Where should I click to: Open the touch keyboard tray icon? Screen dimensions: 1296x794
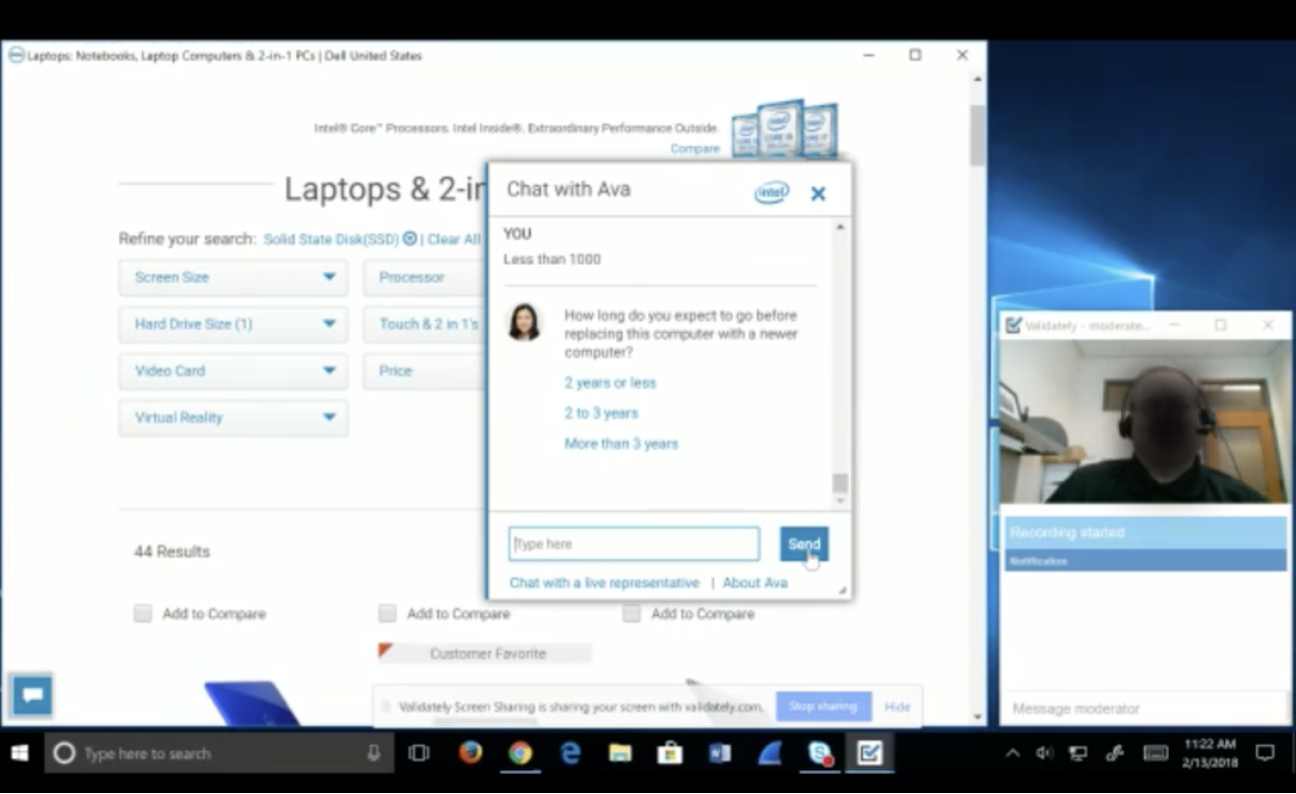coord(1156,753)
